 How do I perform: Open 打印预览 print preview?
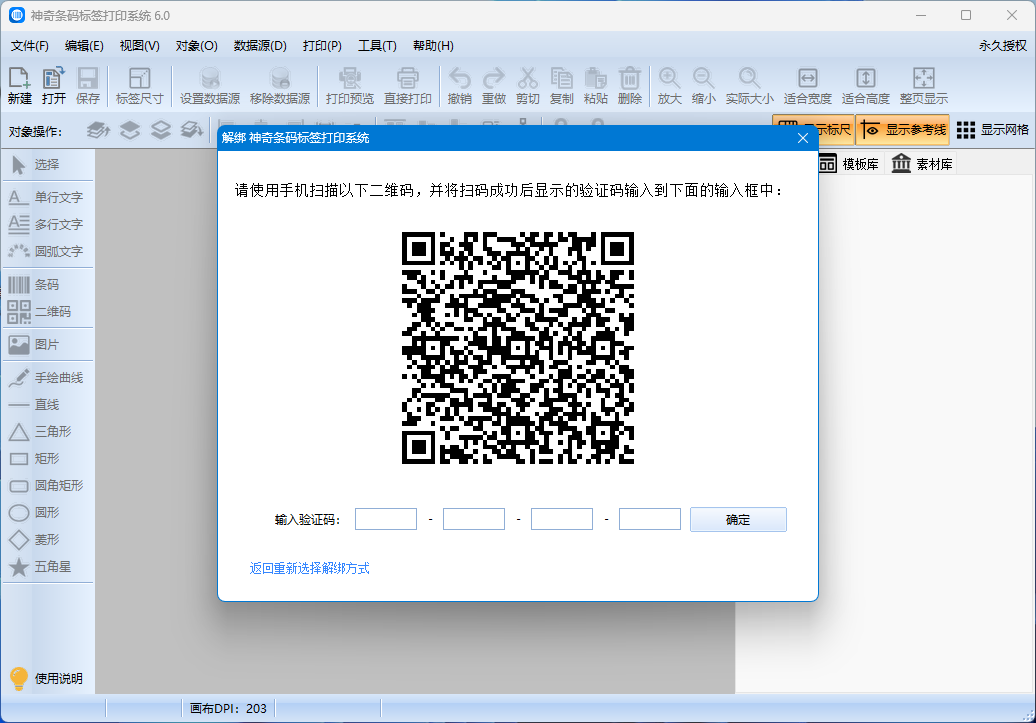(x=350, y=86)
